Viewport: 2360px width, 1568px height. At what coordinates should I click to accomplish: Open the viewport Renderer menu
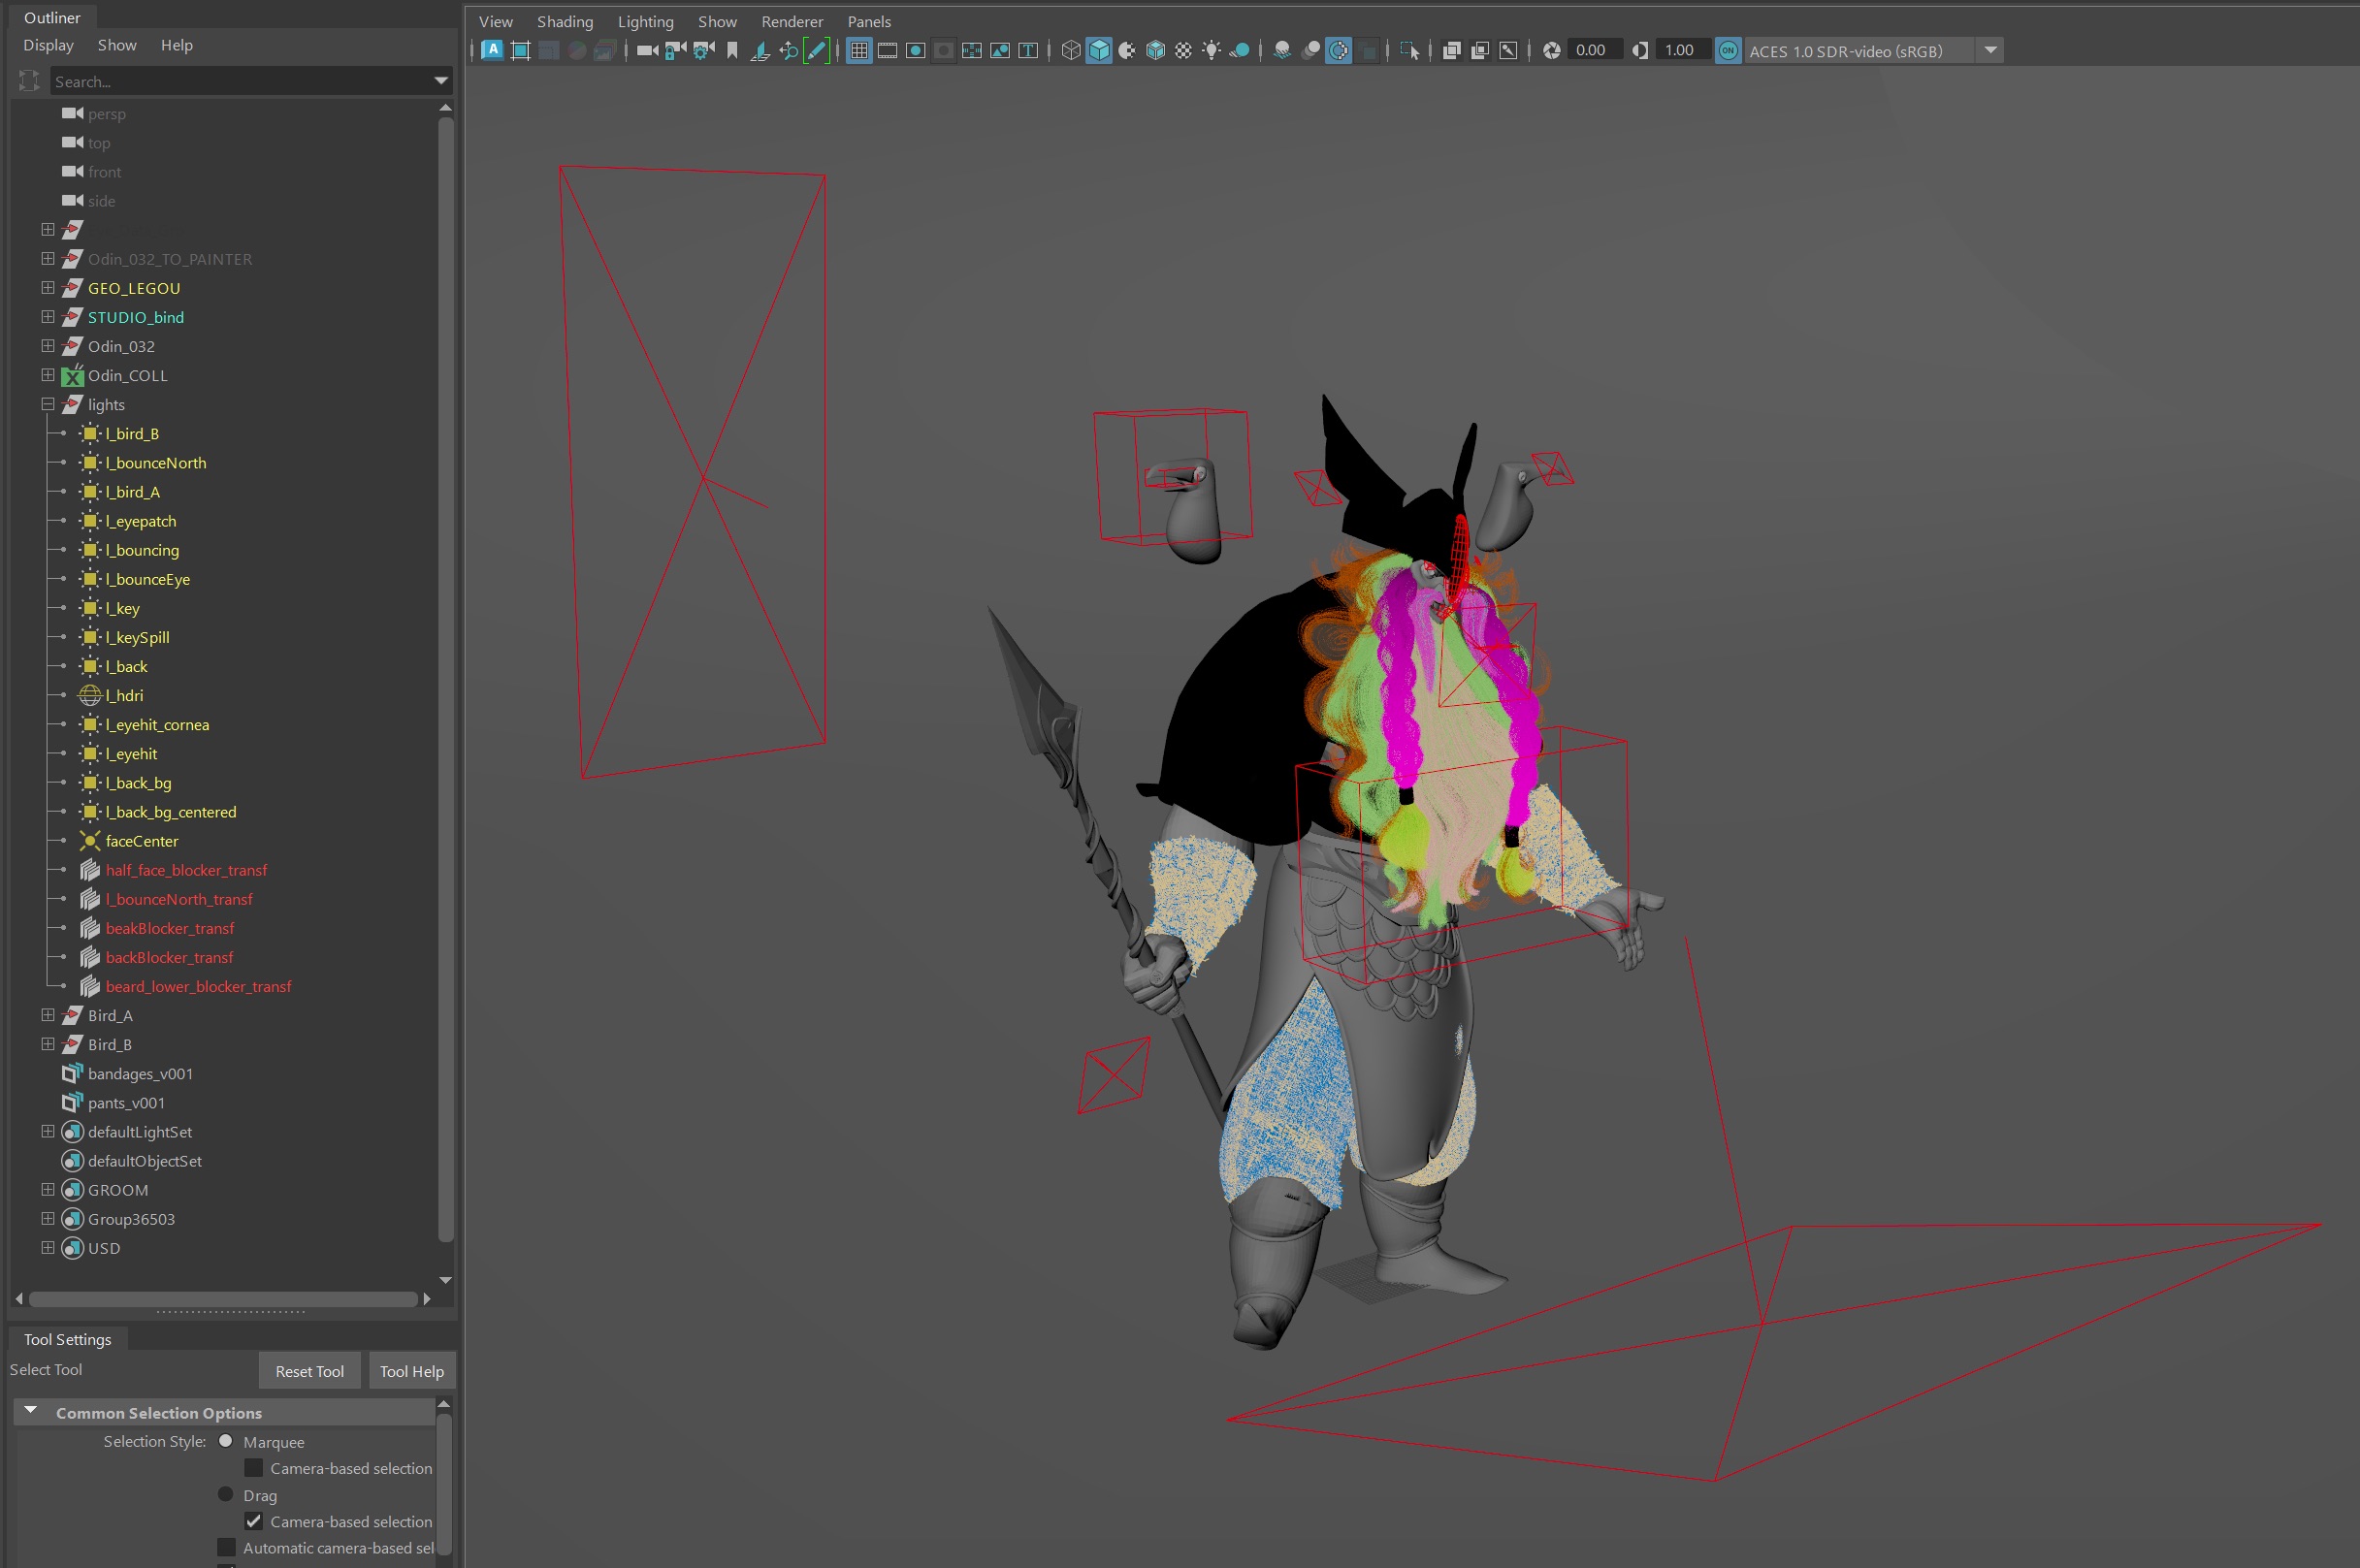(x=792, y=21)
